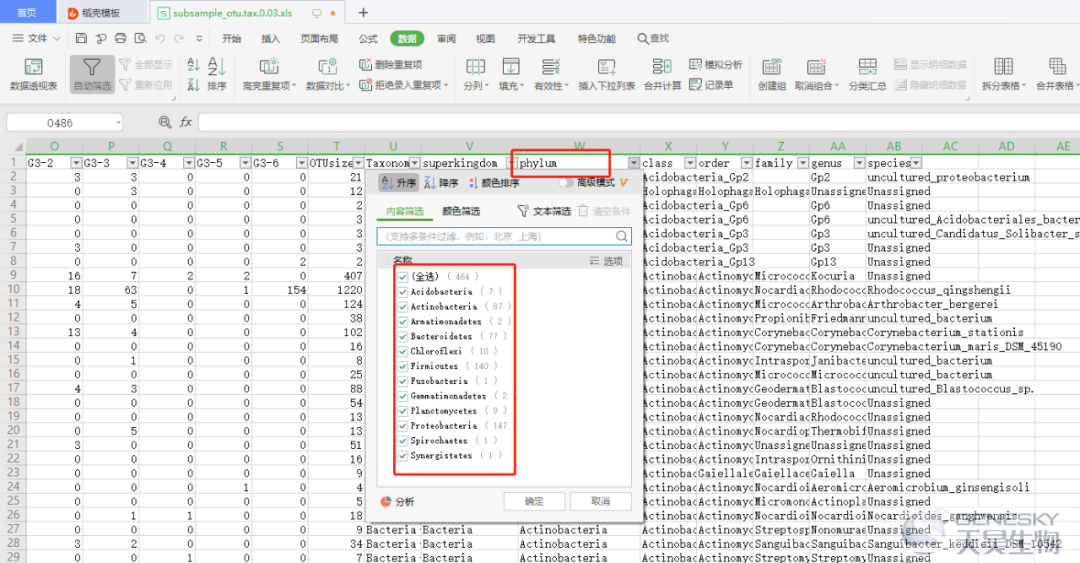1080x563 pixels.
Task: Uncheck the Firmicutes checkbox
Action: pos(403,366)
